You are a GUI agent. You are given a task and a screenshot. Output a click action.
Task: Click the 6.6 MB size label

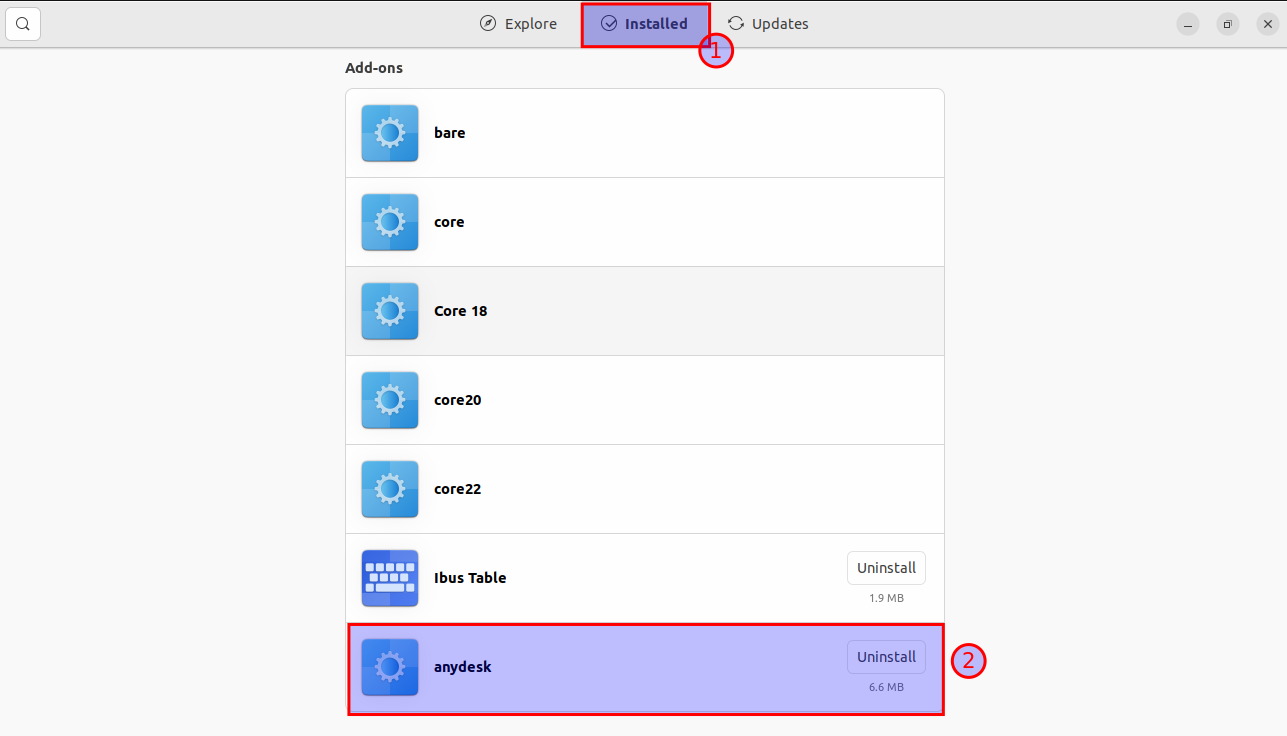[886, 687]
